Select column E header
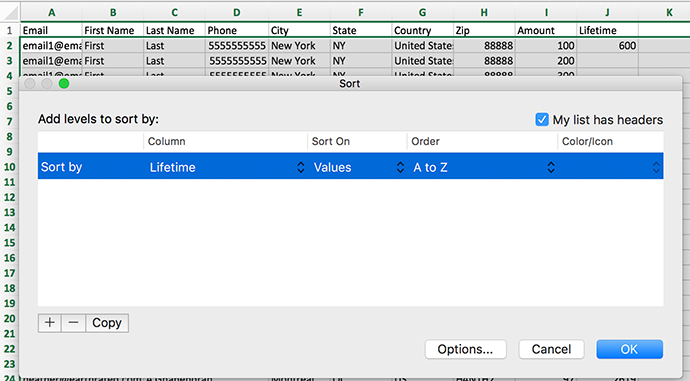The width and height of the screenshot is (690, 381). click(299, 12)
